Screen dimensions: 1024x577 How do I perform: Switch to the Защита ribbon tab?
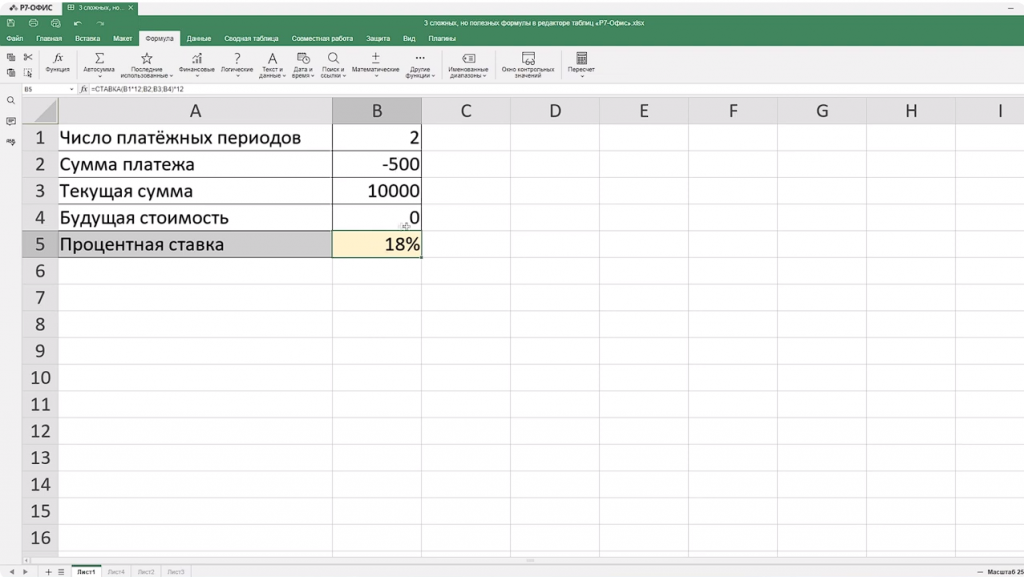[377, 39]
